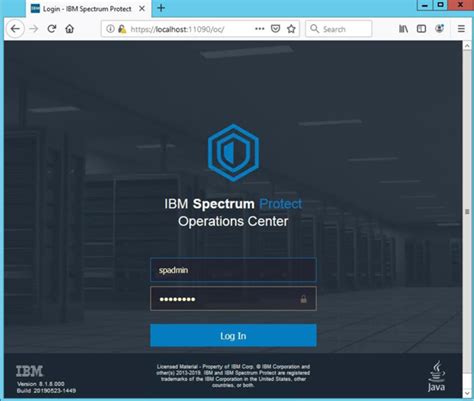
Task: Click the IBM logo in footer
Action: [x=30, y=371]
